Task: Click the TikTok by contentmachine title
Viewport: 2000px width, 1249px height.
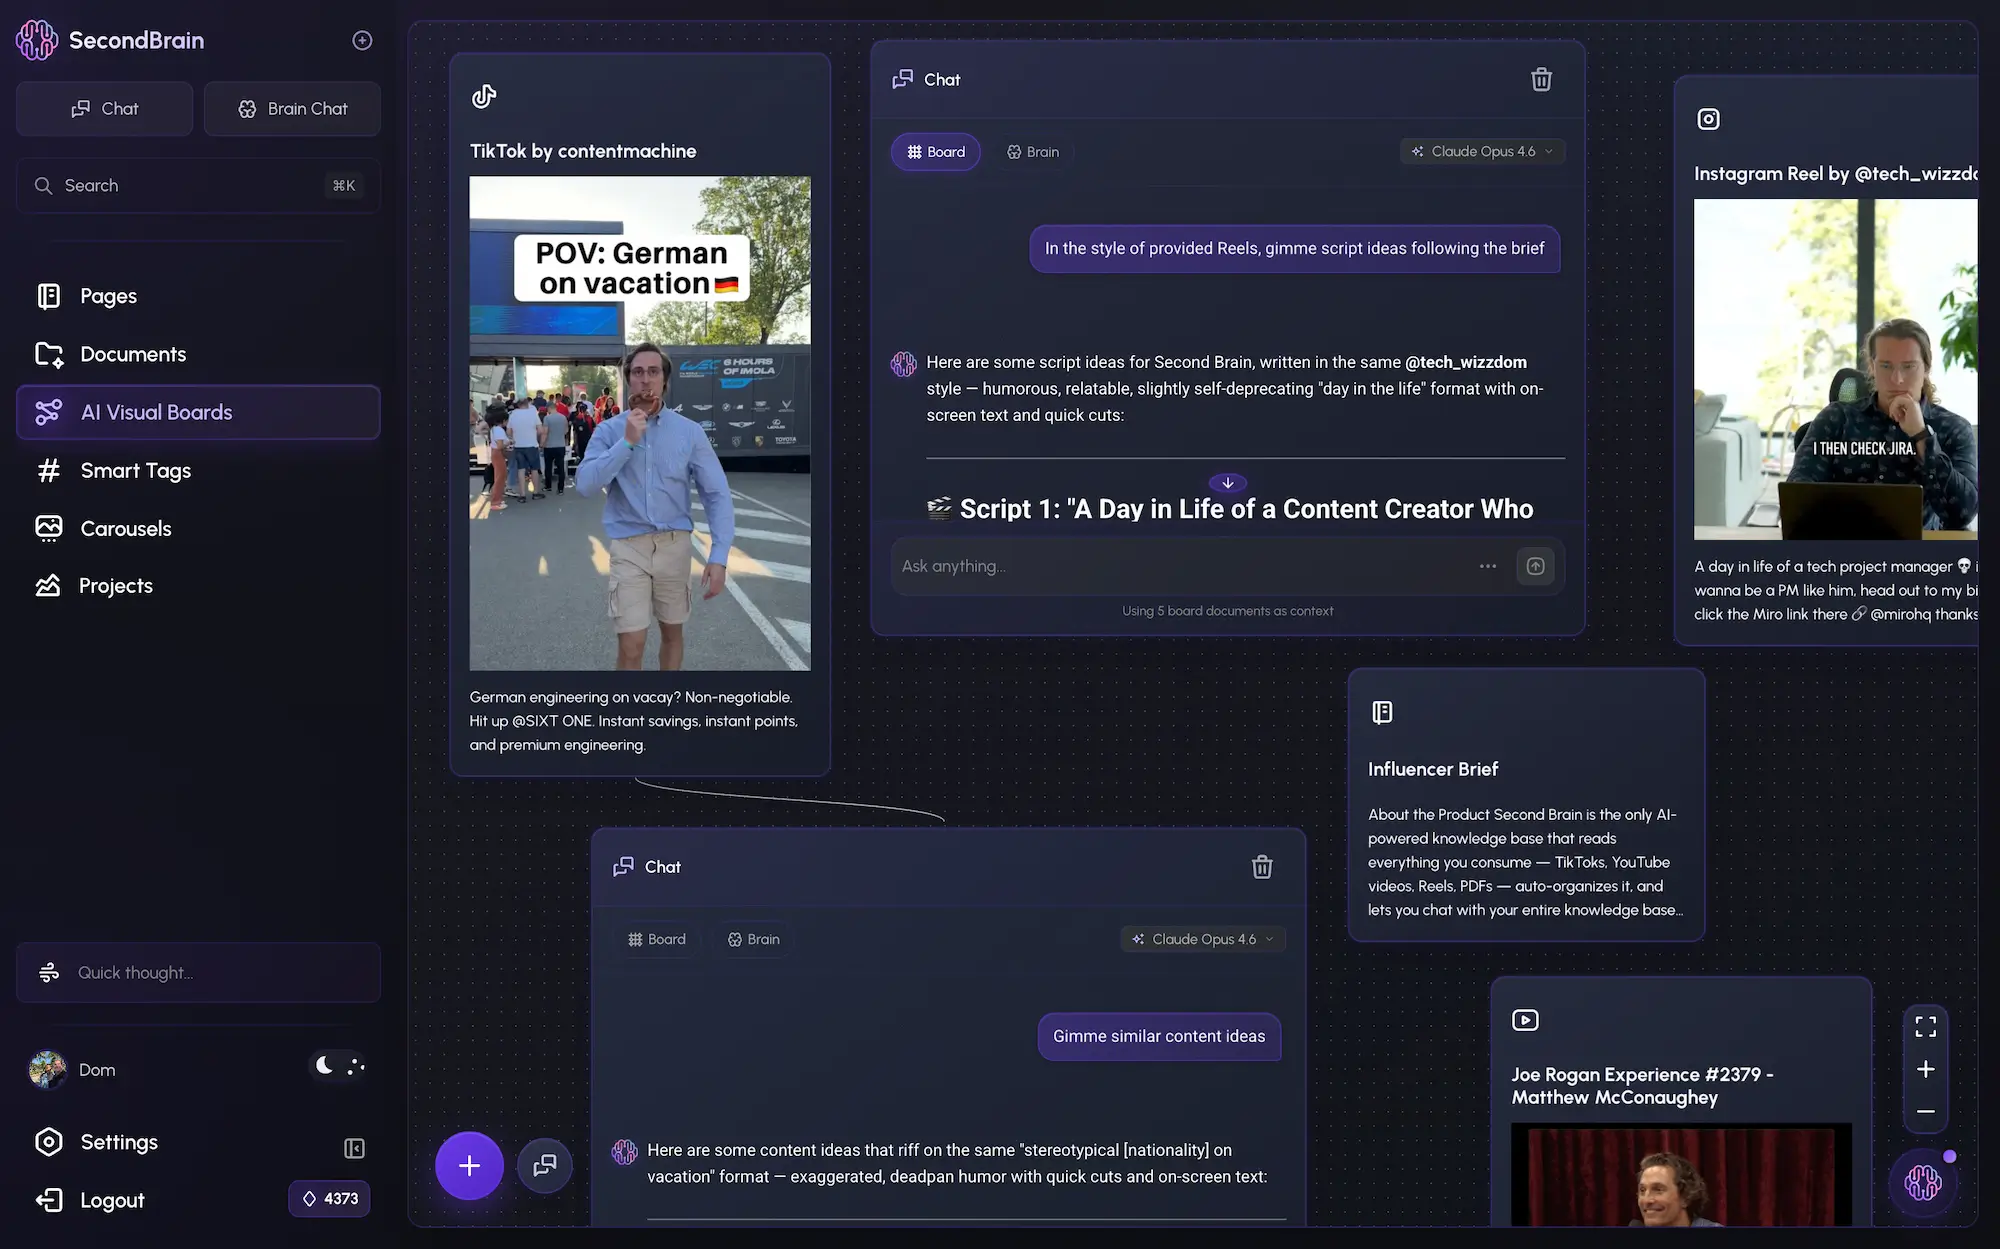Action: (583, 151)
